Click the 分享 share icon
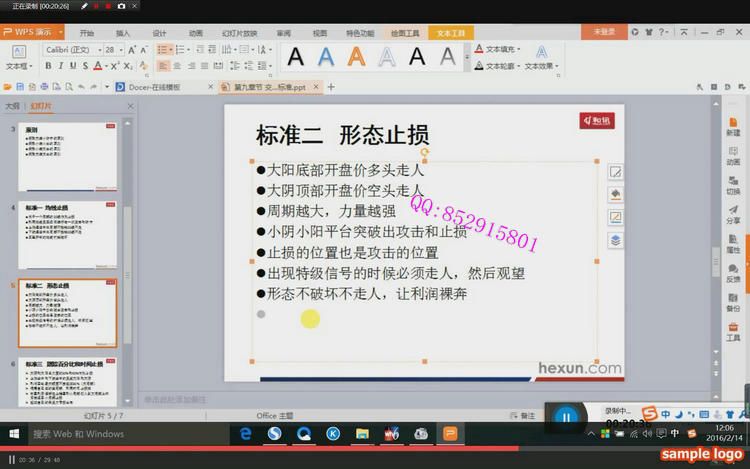The width and height of the screenshot is (750, 469). (733, 213)
